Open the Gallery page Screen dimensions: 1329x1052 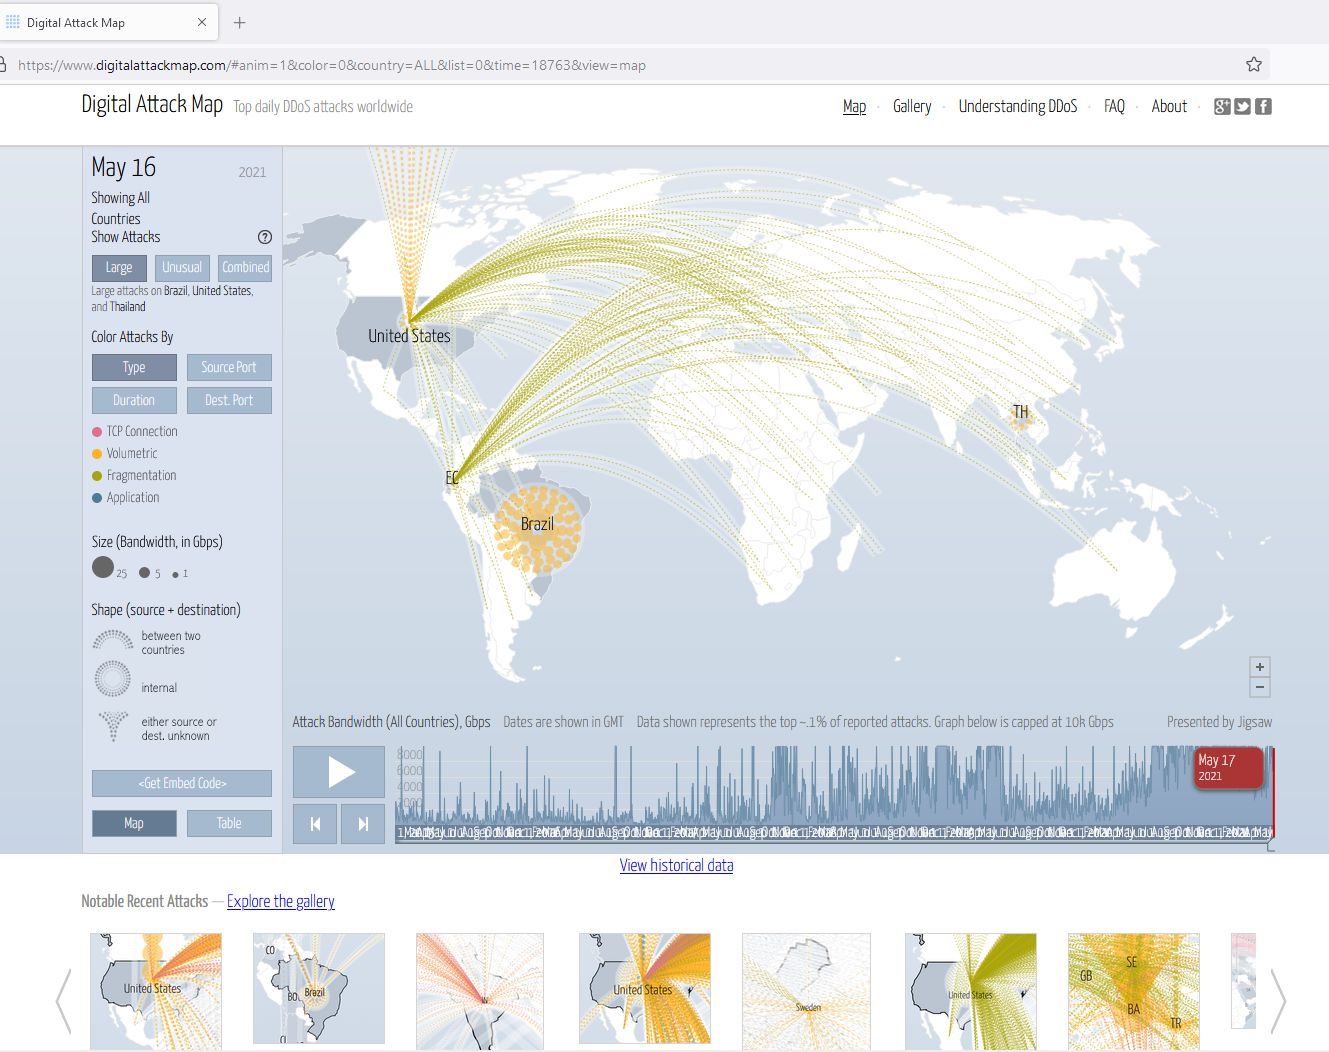pos(912,106)
